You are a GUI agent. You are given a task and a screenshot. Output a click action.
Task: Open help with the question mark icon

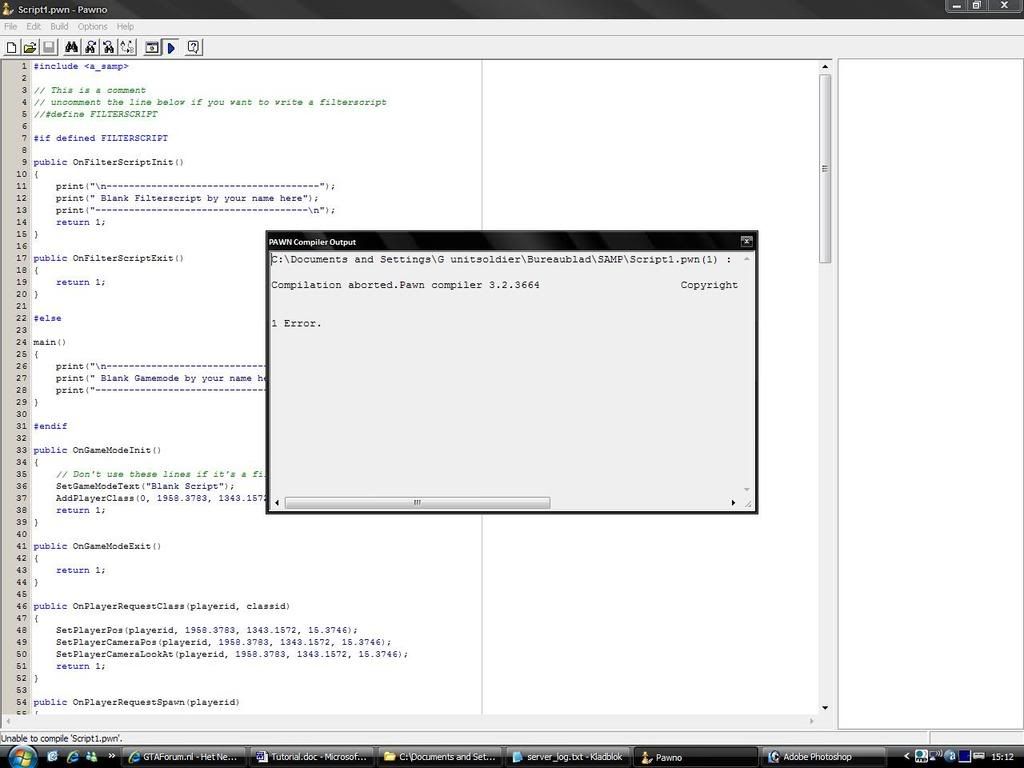[x=193, y=47]
